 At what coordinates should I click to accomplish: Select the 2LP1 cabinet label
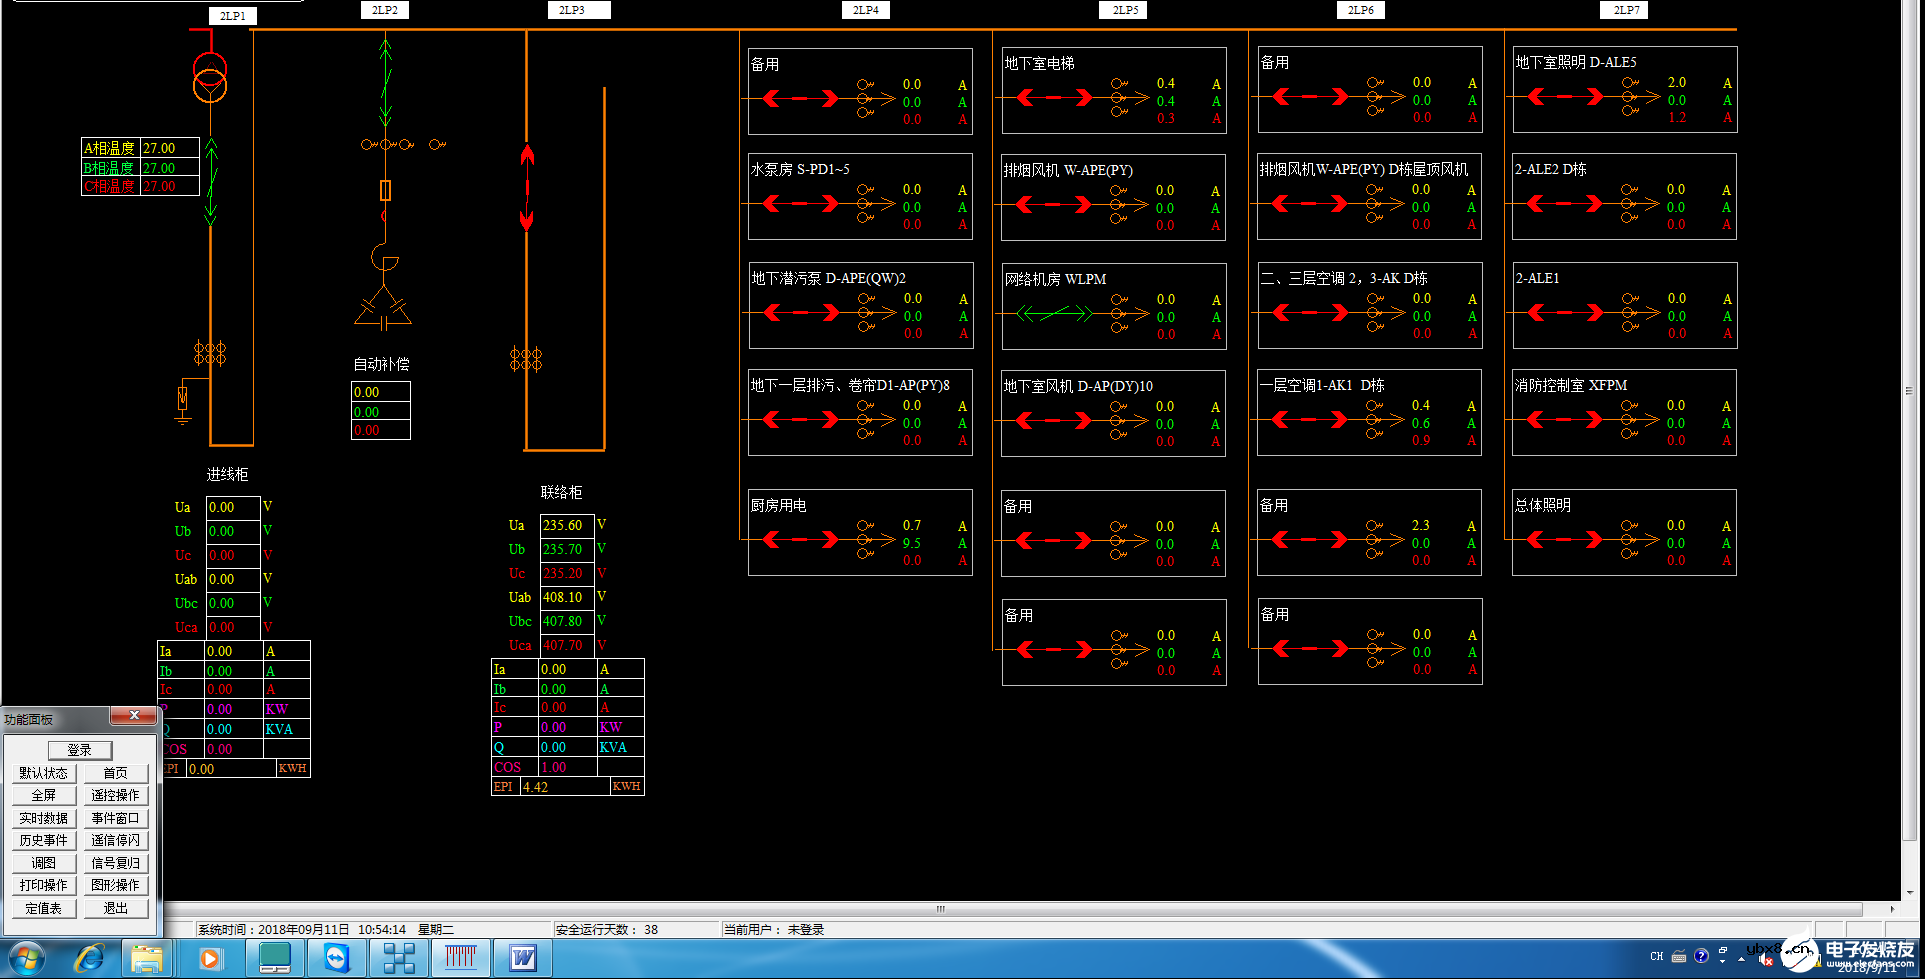[232, 16]
